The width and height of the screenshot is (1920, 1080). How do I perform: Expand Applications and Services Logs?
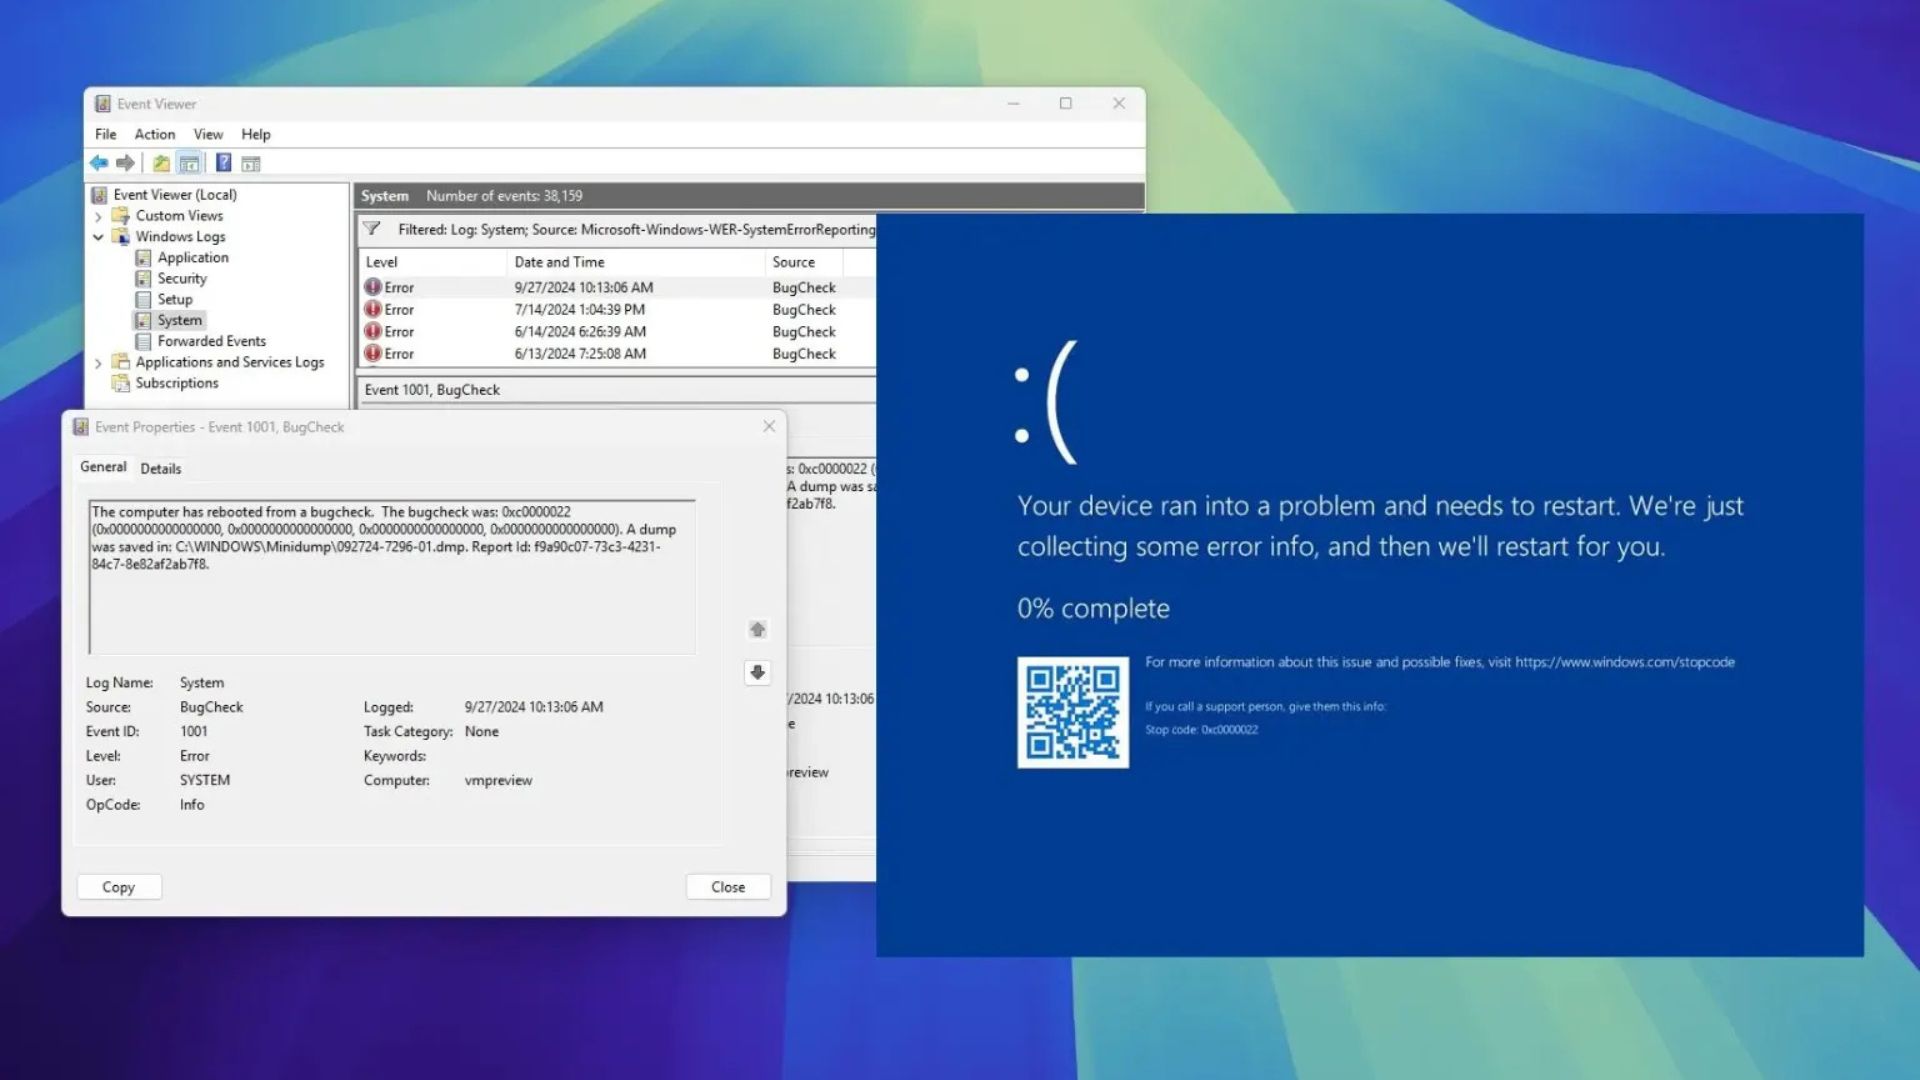click(x=98, y=362)
